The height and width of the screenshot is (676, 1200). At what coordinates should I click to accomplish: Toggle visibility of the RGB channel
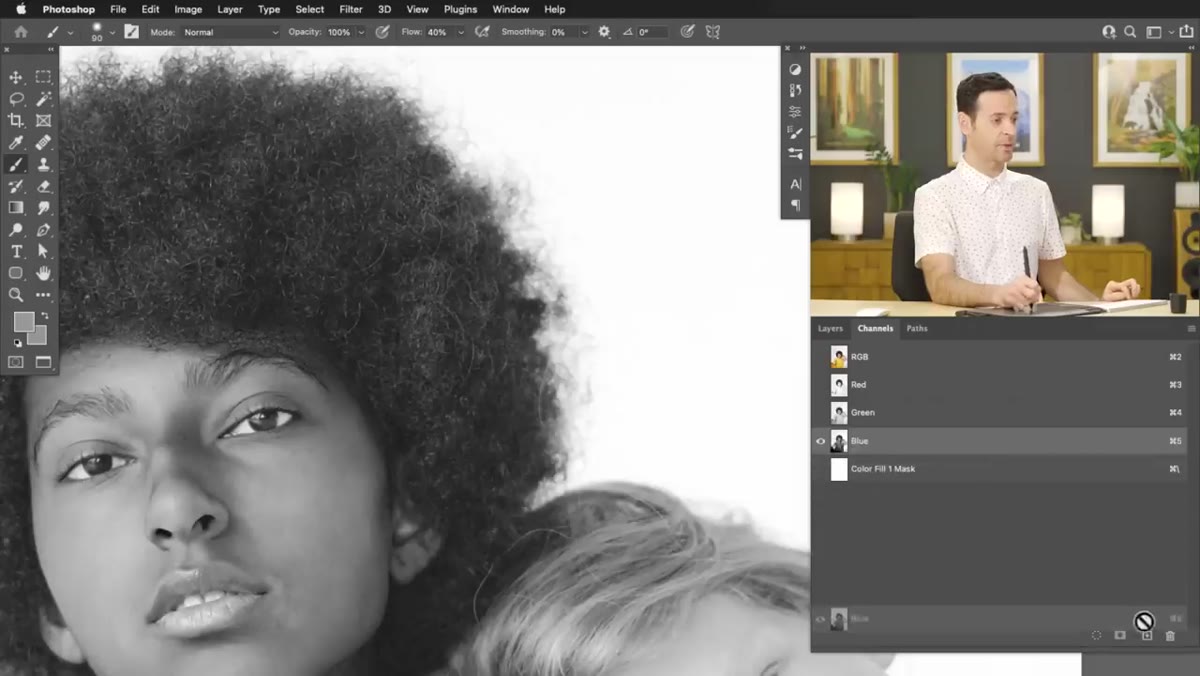820,357
